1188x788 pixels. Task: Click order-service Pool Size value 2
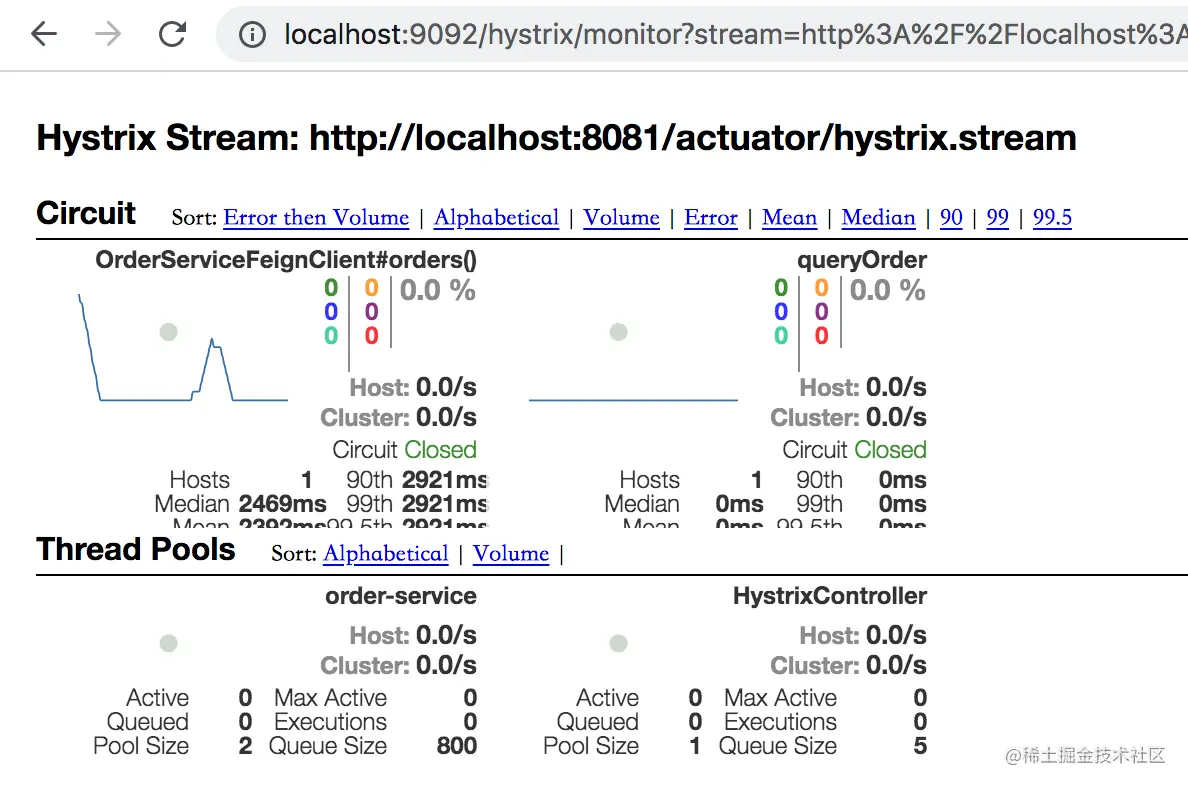pyautogui.click(x=245, y=746)
